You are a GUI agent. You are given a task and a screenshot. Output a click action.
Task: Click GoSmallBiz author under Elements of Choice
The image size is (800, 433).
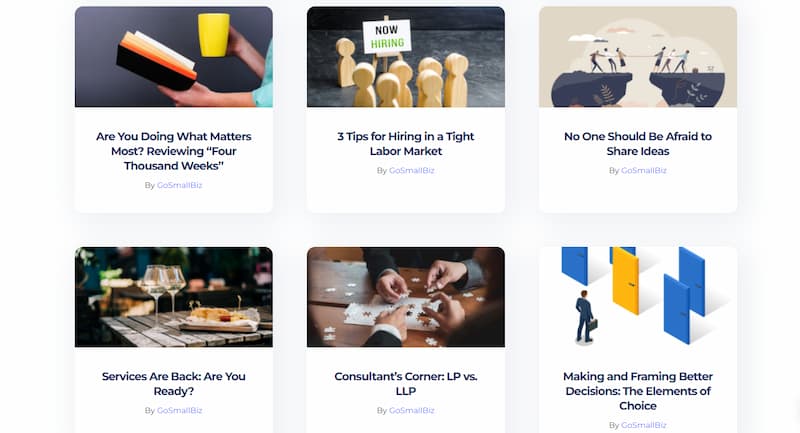644,425
